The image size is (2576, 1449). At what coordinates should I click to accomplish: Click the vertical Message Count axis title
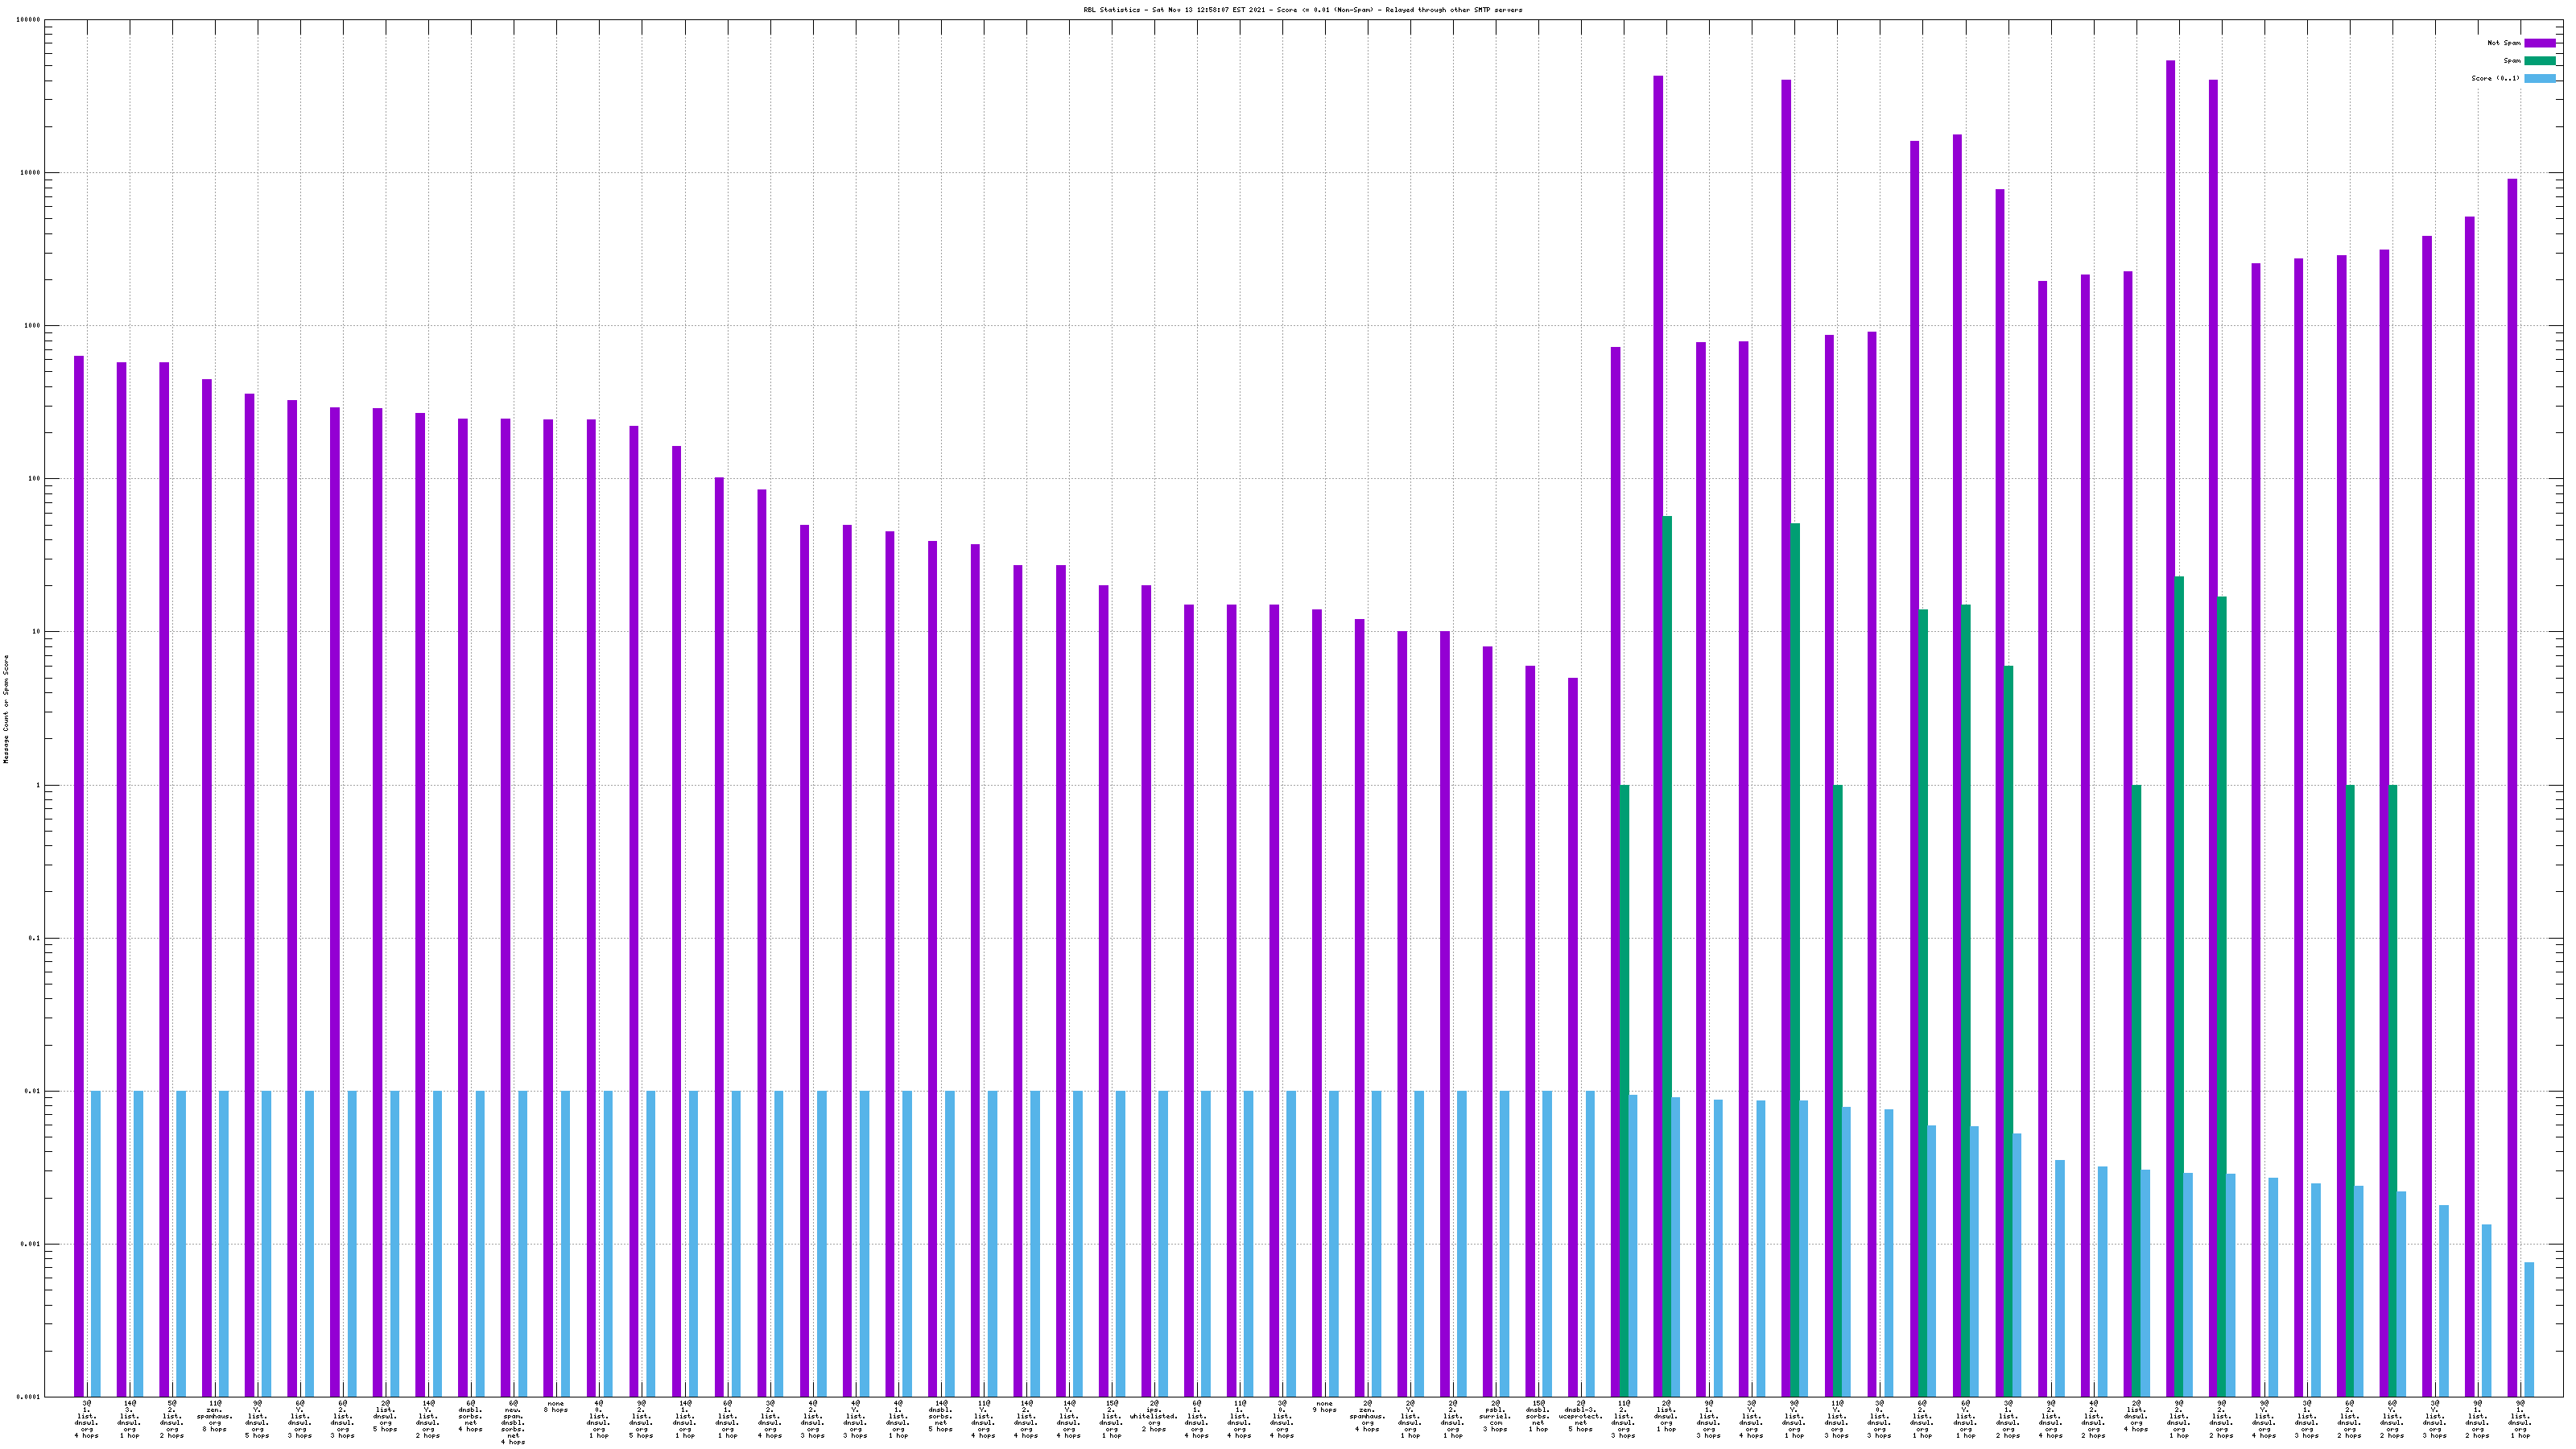6,709
